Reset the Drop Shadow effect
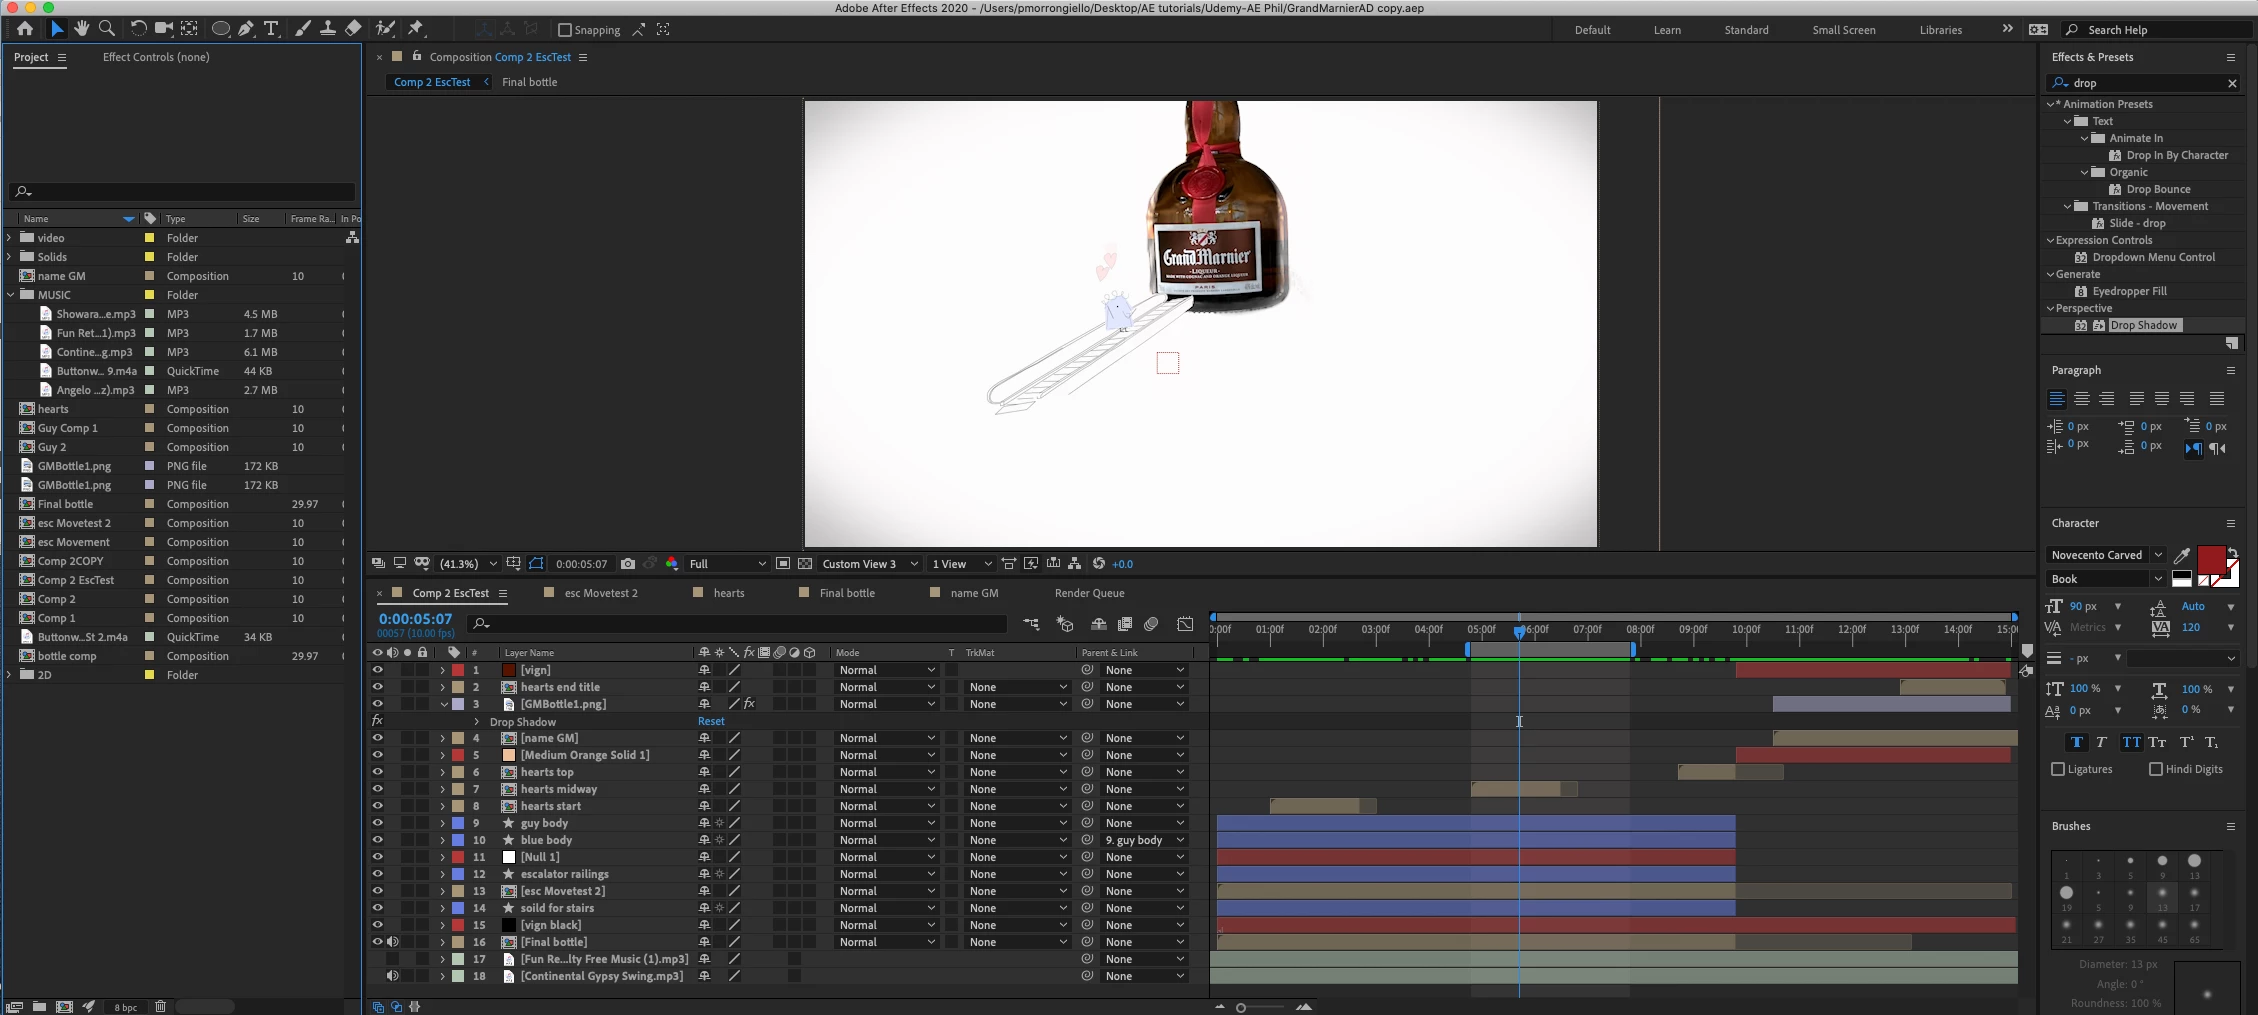This screenshot has height=1015, width=2258. click(711, 721)
